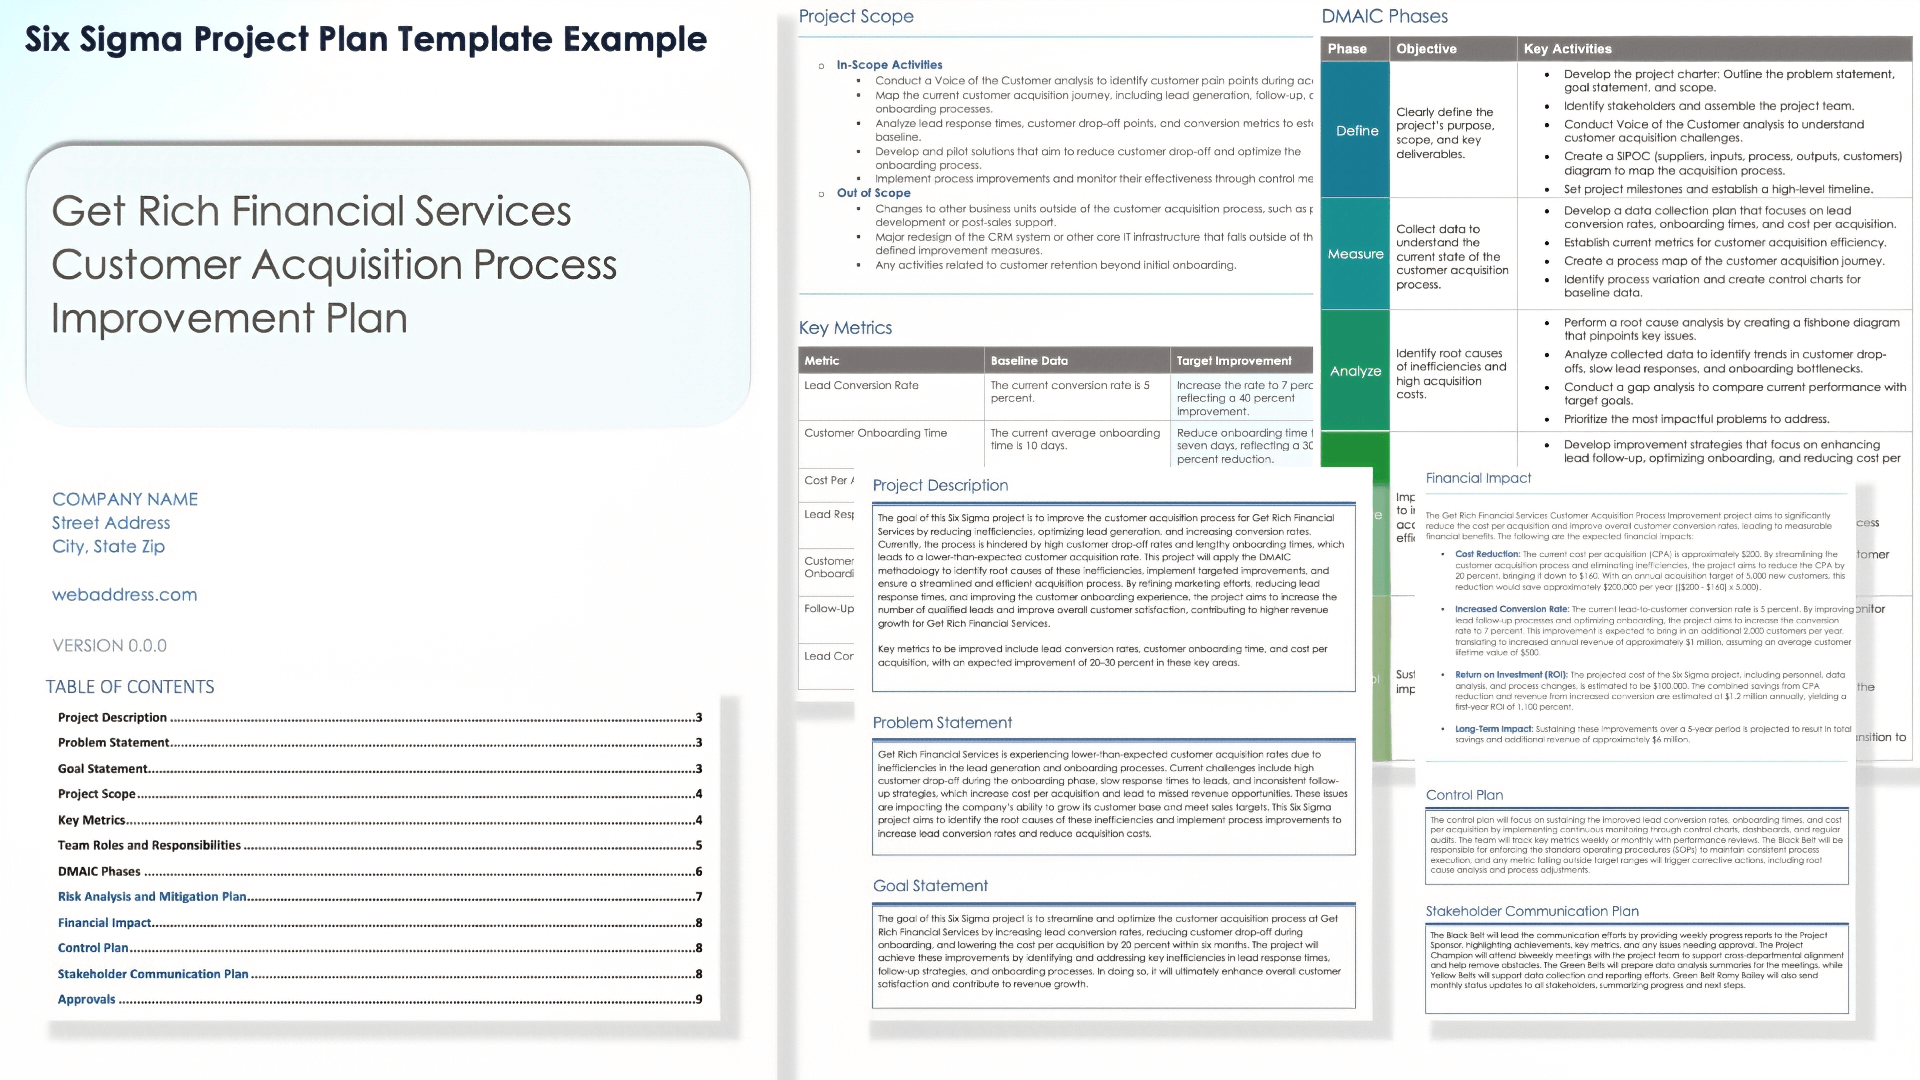Open Project Description entry in table of contents
1920x1080 pixels.
coord(380,717)
